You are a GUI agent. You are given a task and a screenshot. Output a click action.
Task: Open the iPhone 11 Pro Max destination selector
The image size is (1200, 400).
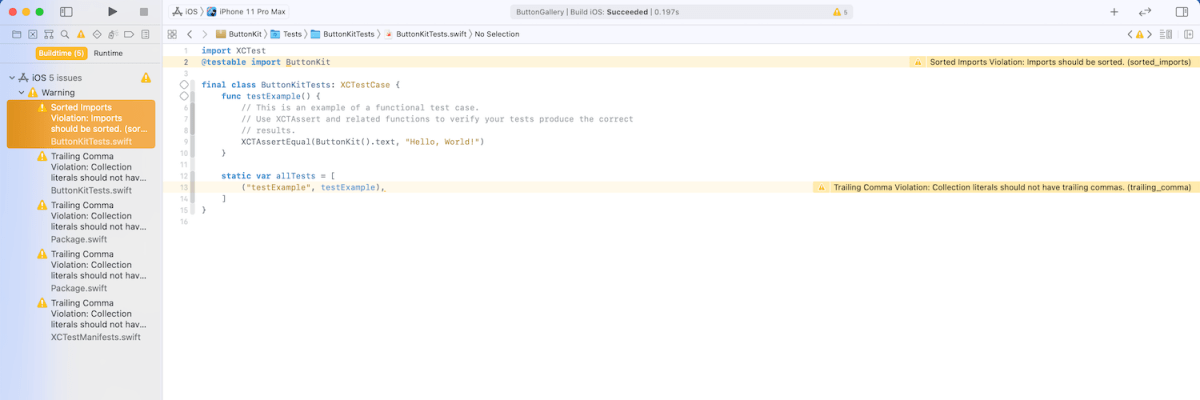pyautogui.click(x=251, y=12)
